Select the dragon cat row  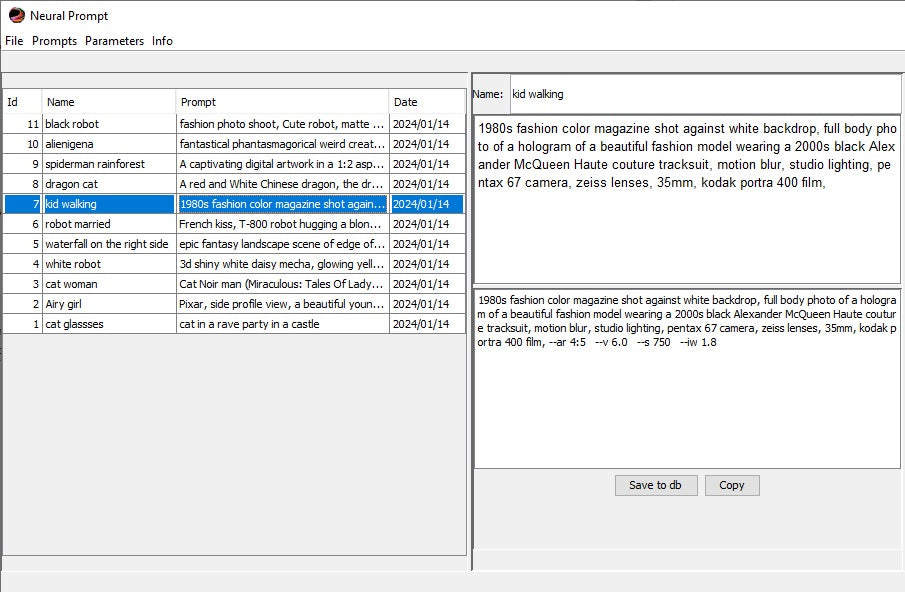pyautogui.click(x=108, y=184)
